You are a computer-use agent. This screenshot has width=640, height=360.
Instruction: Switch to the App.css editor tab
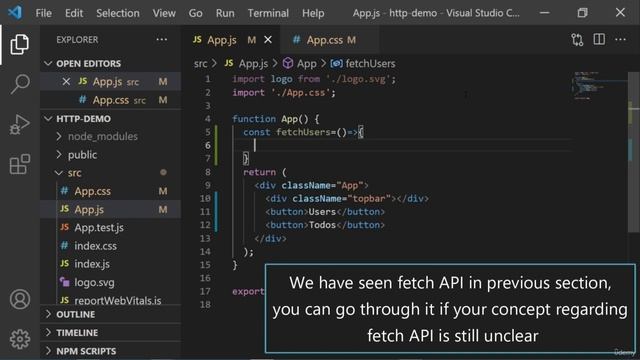(x=330, y=40)
